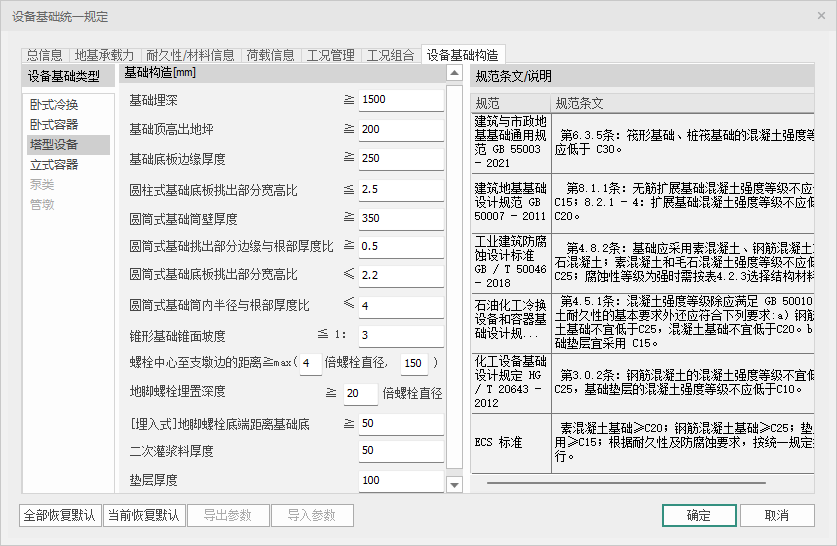Focus the 锥形基础锥面坡度 input
Viewport: 837px width, 546px height.
(x=400, y=335)
